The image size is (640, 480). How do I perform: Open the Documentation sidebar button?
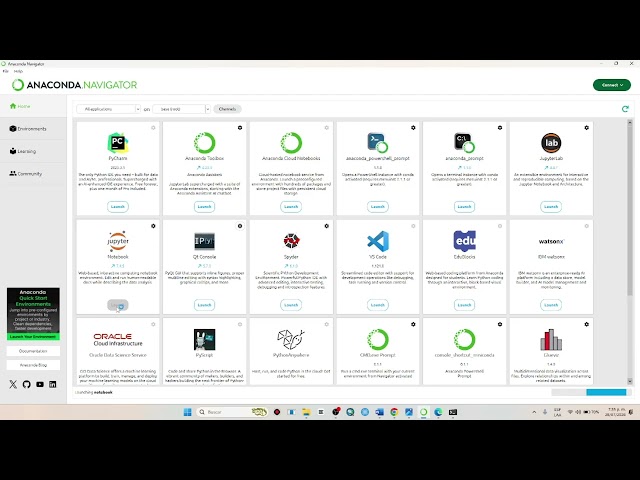click(x=33, y=351)
